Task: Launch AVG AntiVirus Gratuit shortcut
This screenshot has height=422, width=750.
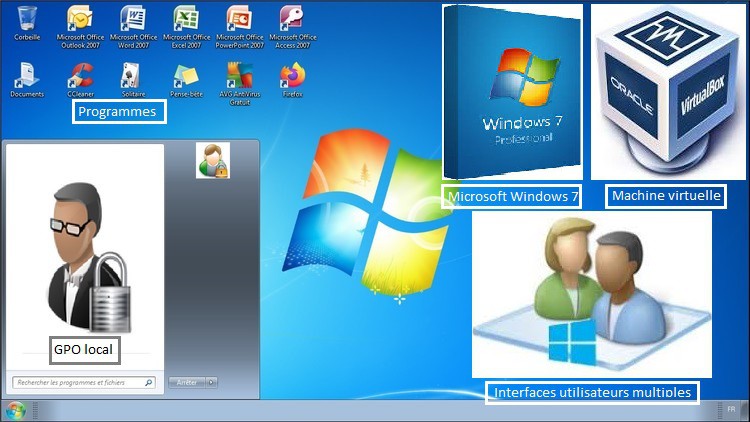Action: pyautogui.click(x=239, y=84)
